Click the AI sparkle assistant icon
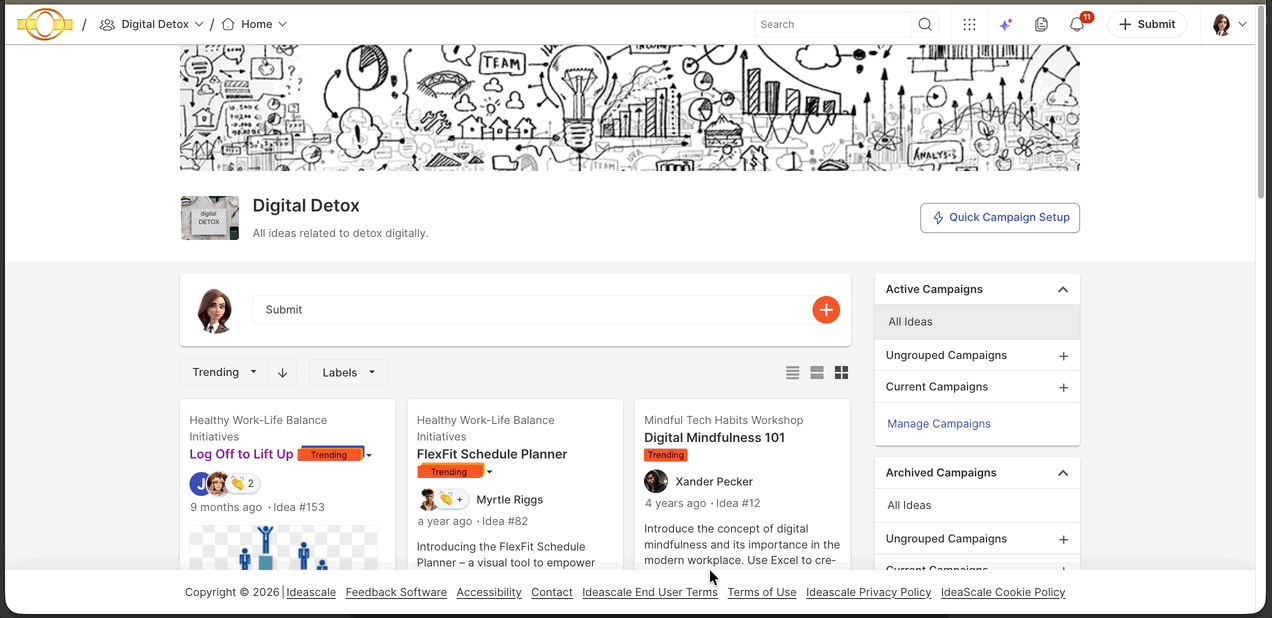This screenshot has height=618, width=1272. pyautogui.click(x=1006, y=25)
